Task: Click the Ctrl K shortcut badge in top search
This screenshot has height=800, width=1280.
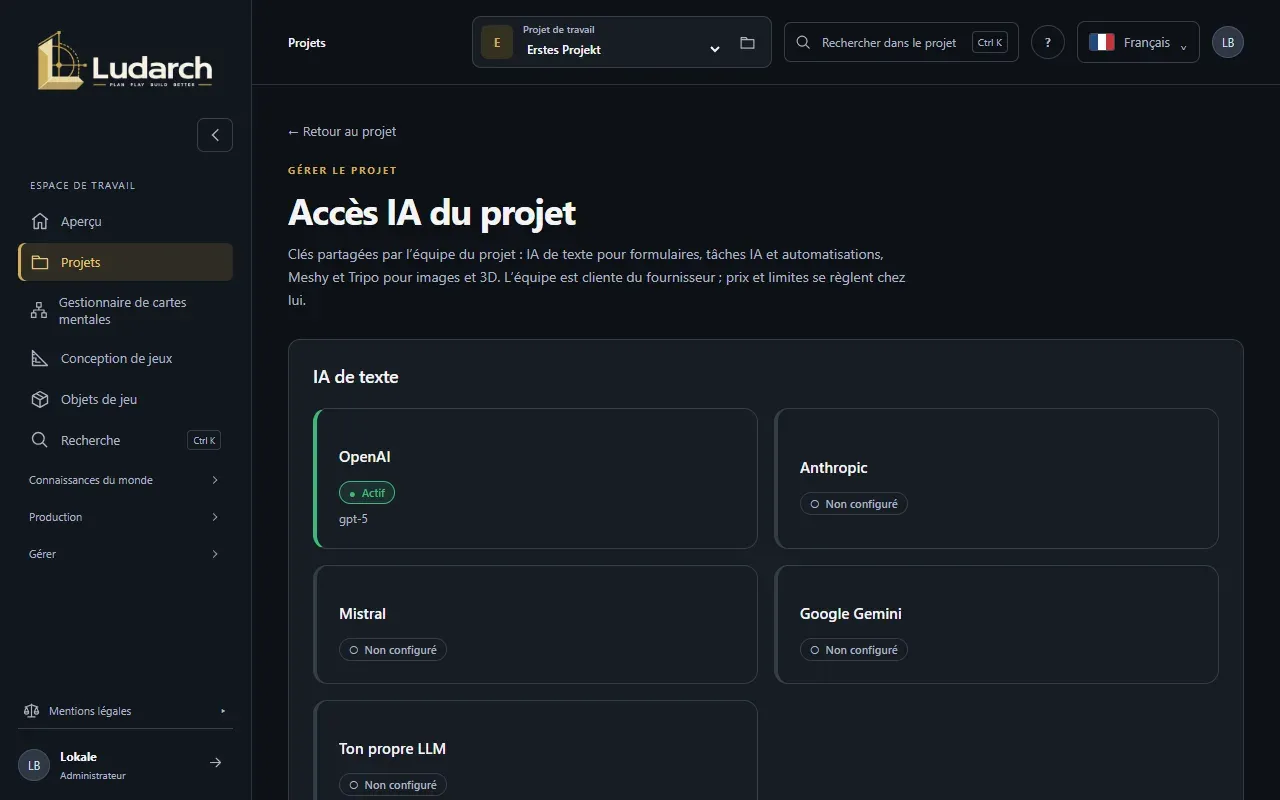Action: tap(990, 43)
